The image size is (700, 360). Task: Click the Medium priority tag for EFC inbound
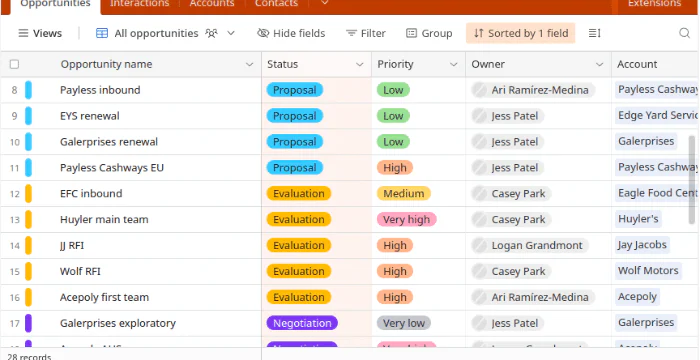coord(404,194)
